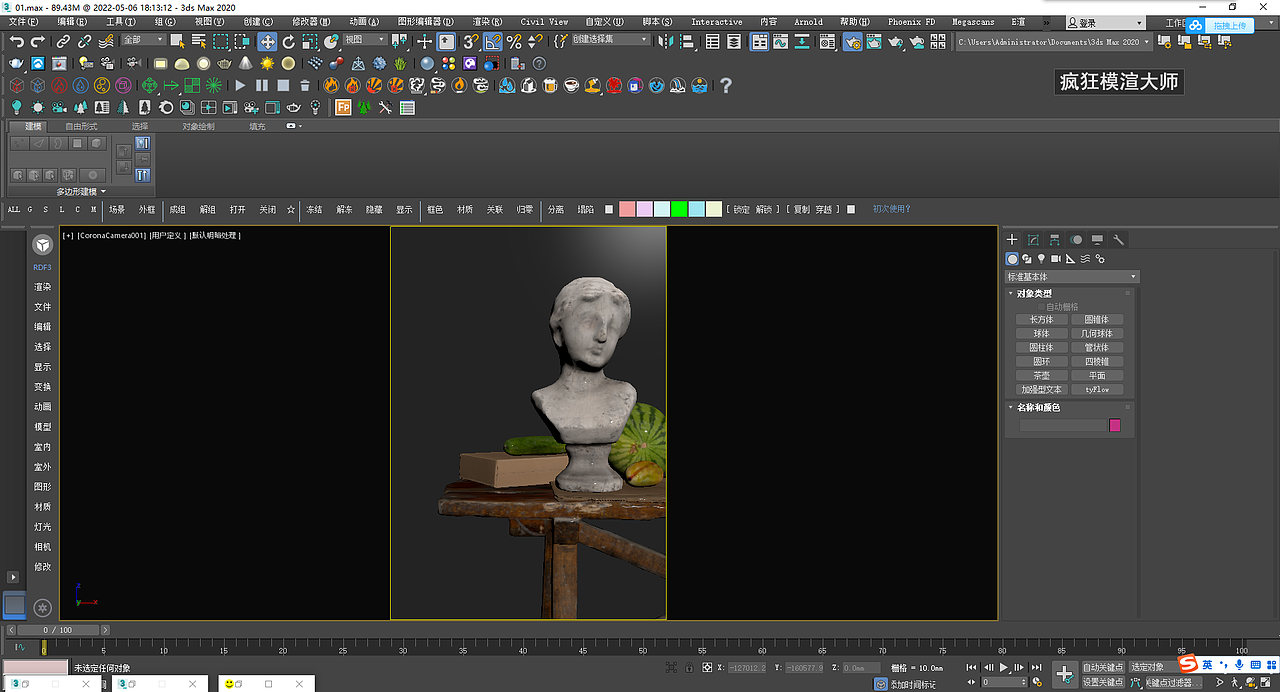Toggle the 自动栅格 autogrid checkbox
The width and height of the screenshot is (1280, 692).
point(1040,307)
